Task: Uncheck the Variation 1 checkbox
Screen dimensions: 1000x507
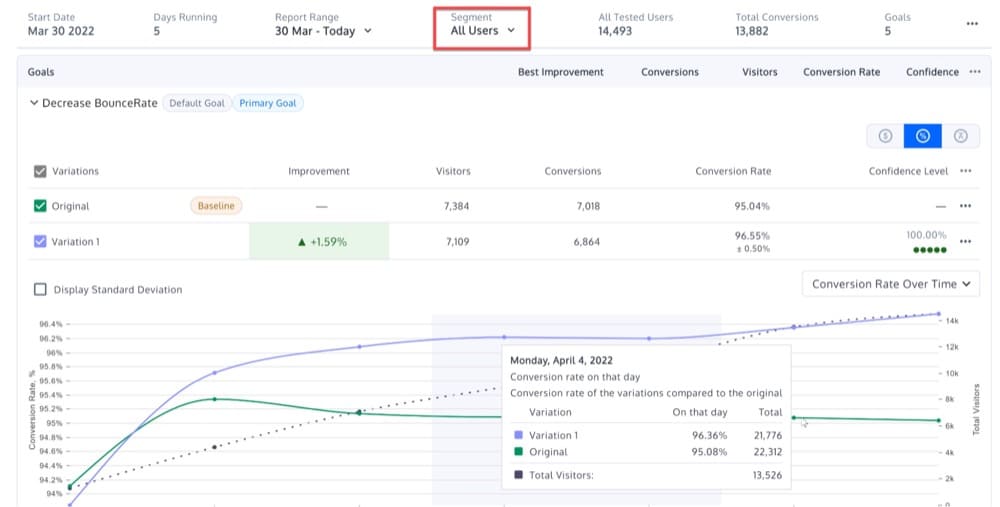Action: tap(40, 241)
